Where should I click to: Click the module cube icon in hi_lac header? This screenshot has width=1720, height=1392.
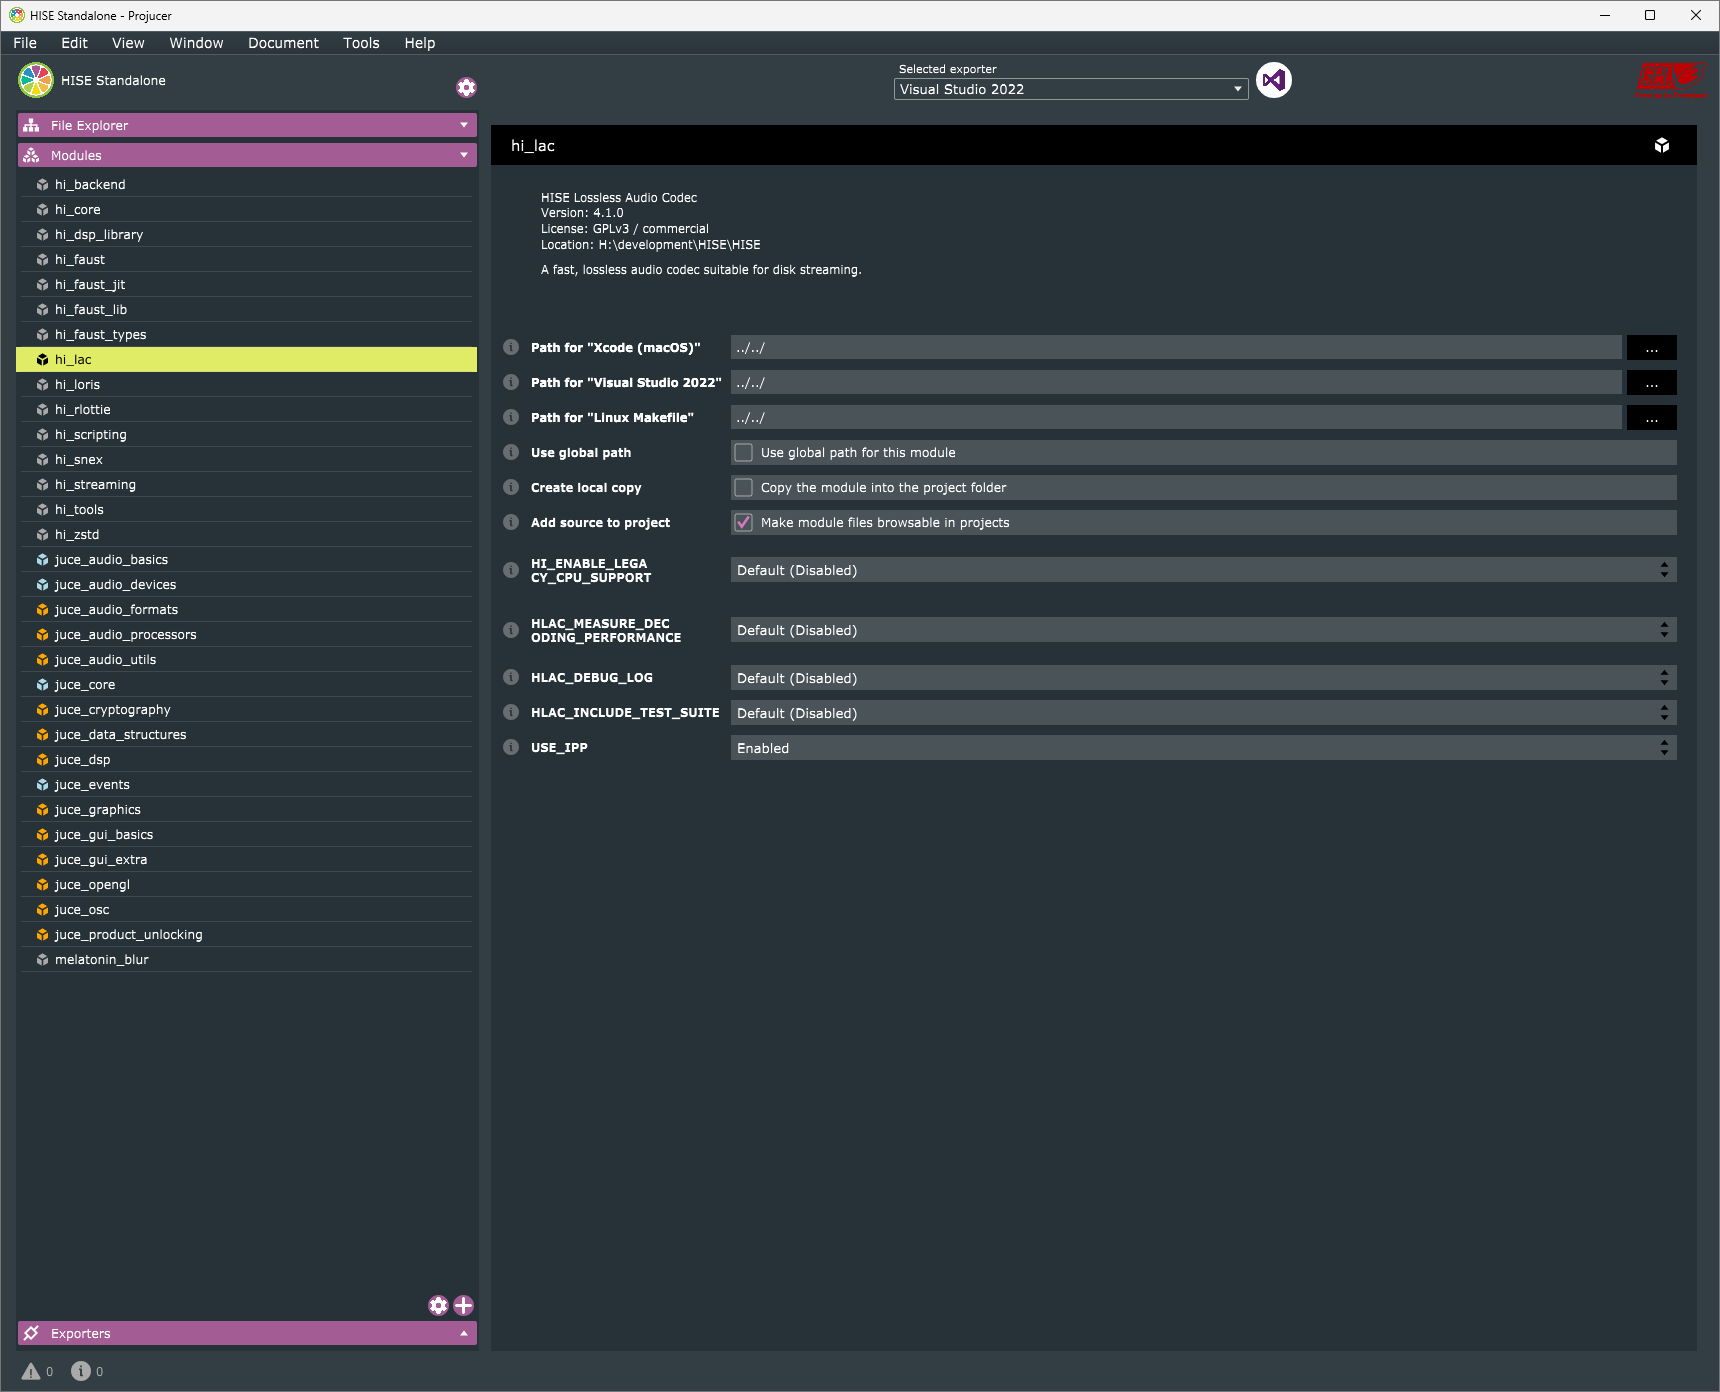point(1662,146)
